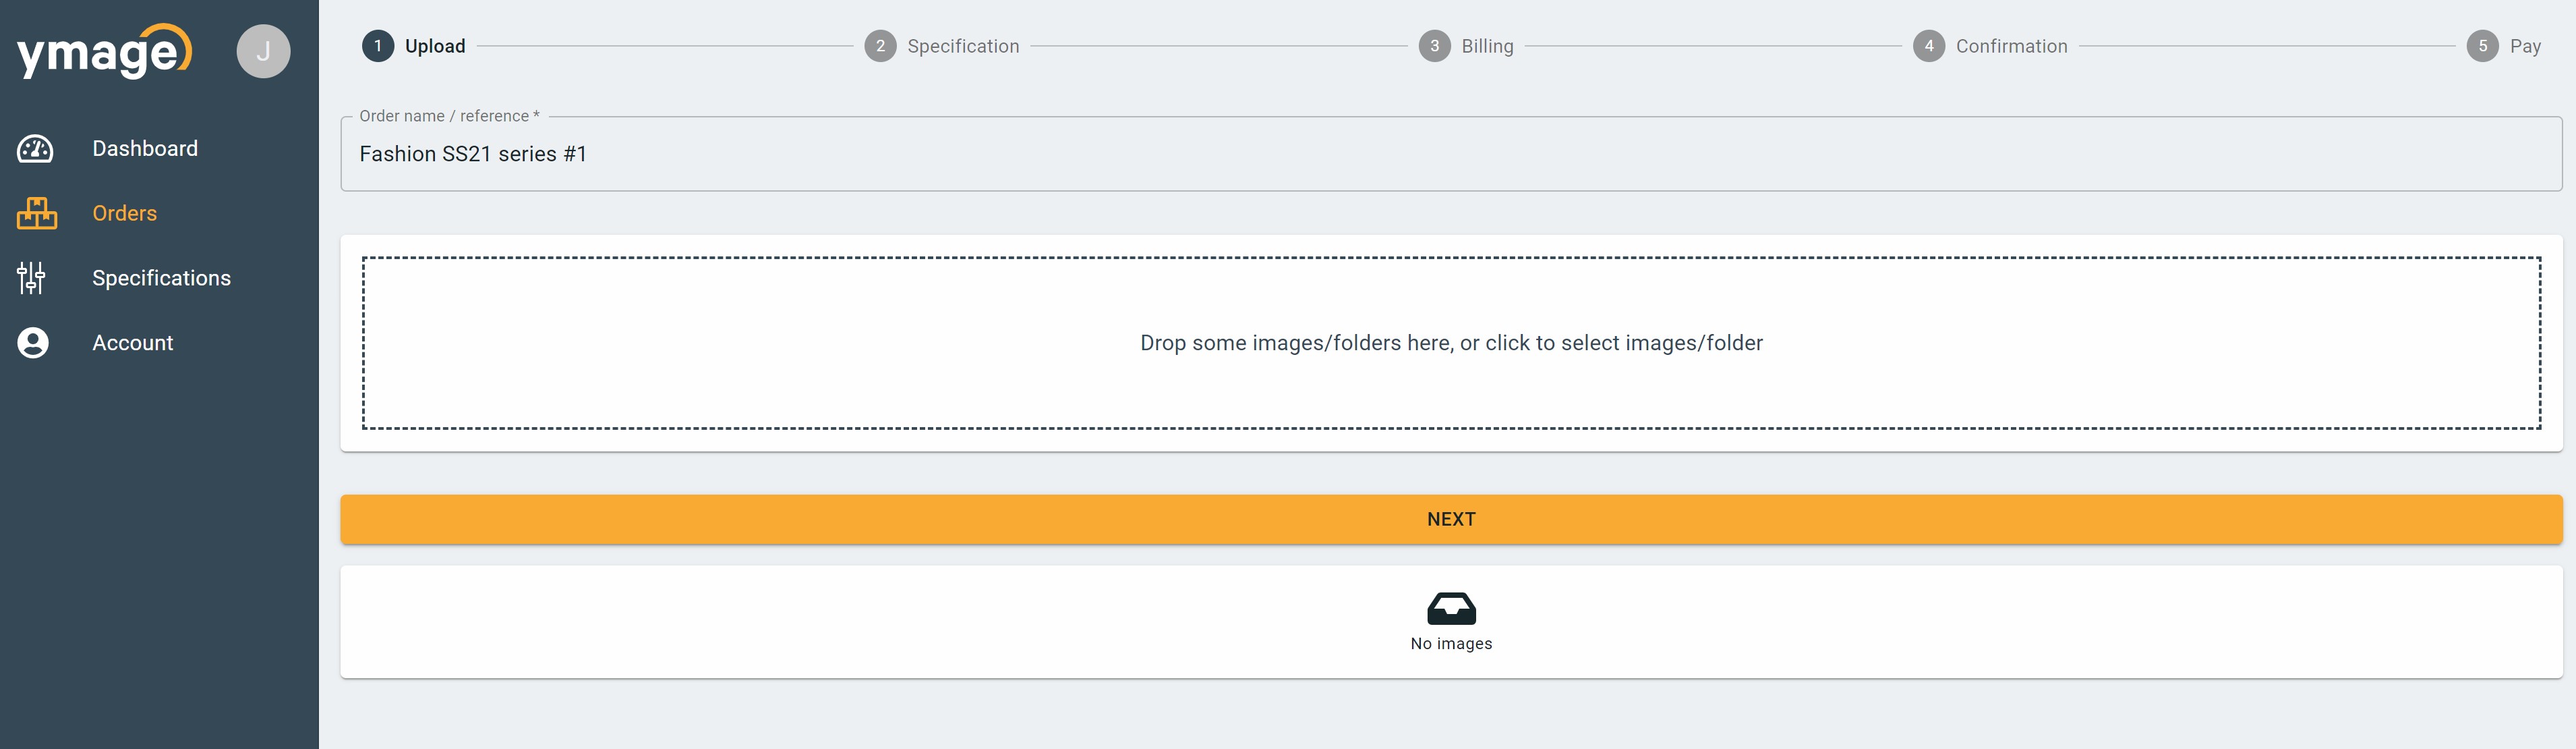Screen dimensions: 2576x749
Task: Click the Specifications sliders icon
Action: (x=31, y=278)
